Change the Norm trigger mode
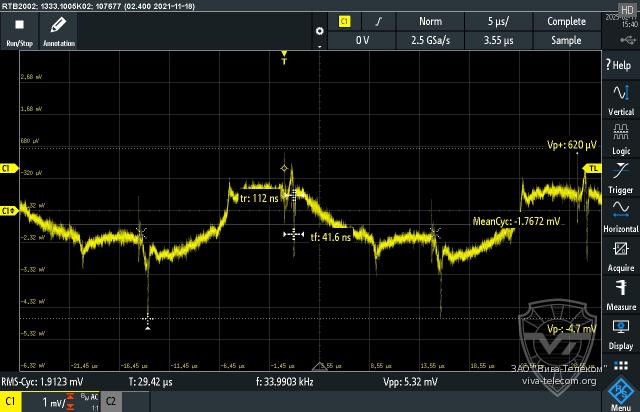Screen dimensions: 640x412 pos(430,21)
